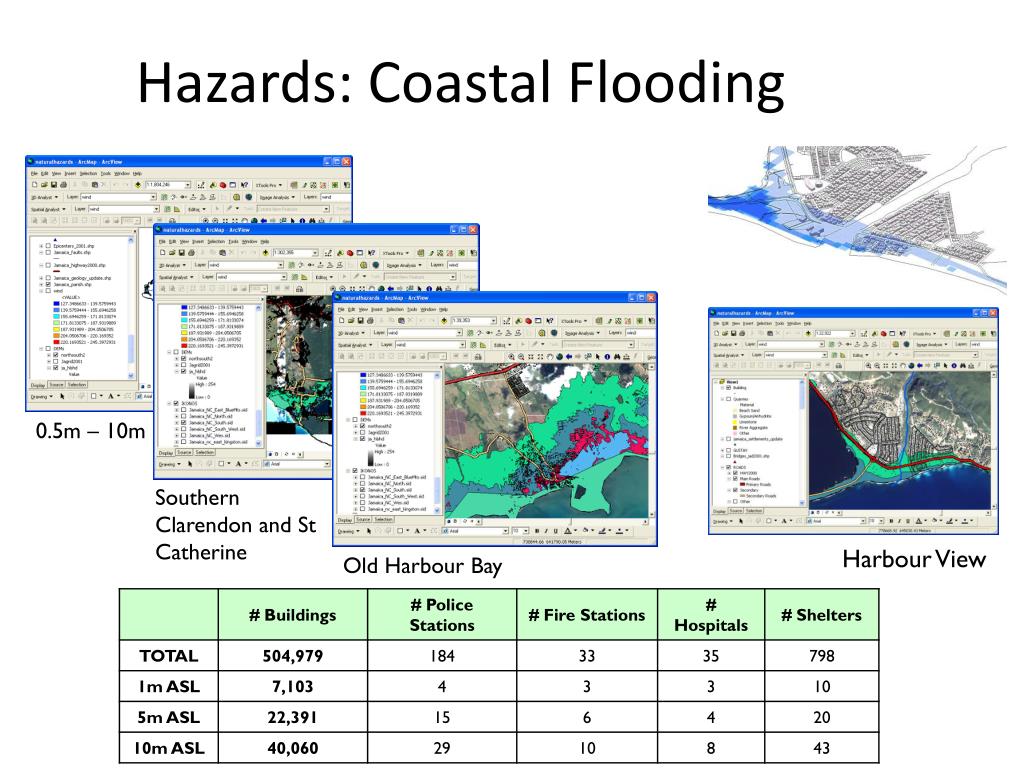Click yellow Limestone swatch in Harbour View window
The height and width of the screenshot is (768, 1024).
[x=735, y=422]
